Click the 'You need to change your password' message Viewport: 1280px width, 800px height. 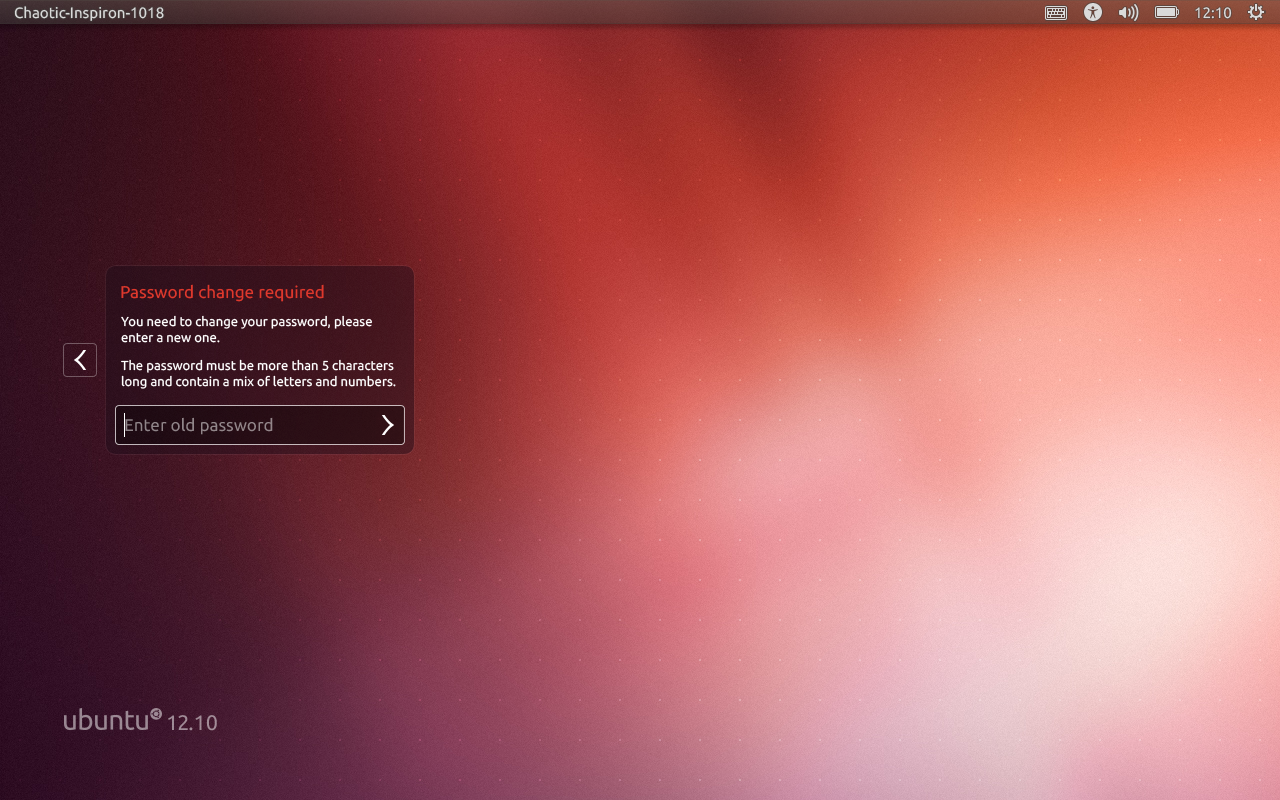(246, 330)
